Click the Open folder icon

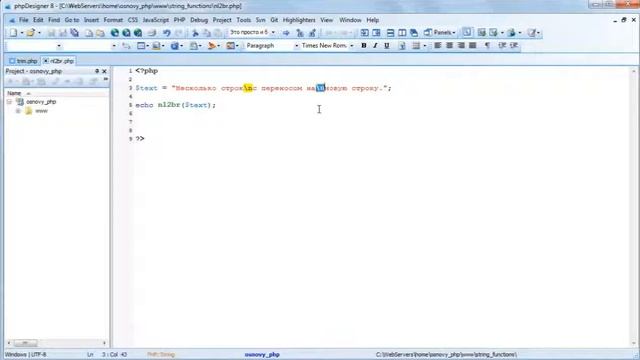(x=30, y=33)
